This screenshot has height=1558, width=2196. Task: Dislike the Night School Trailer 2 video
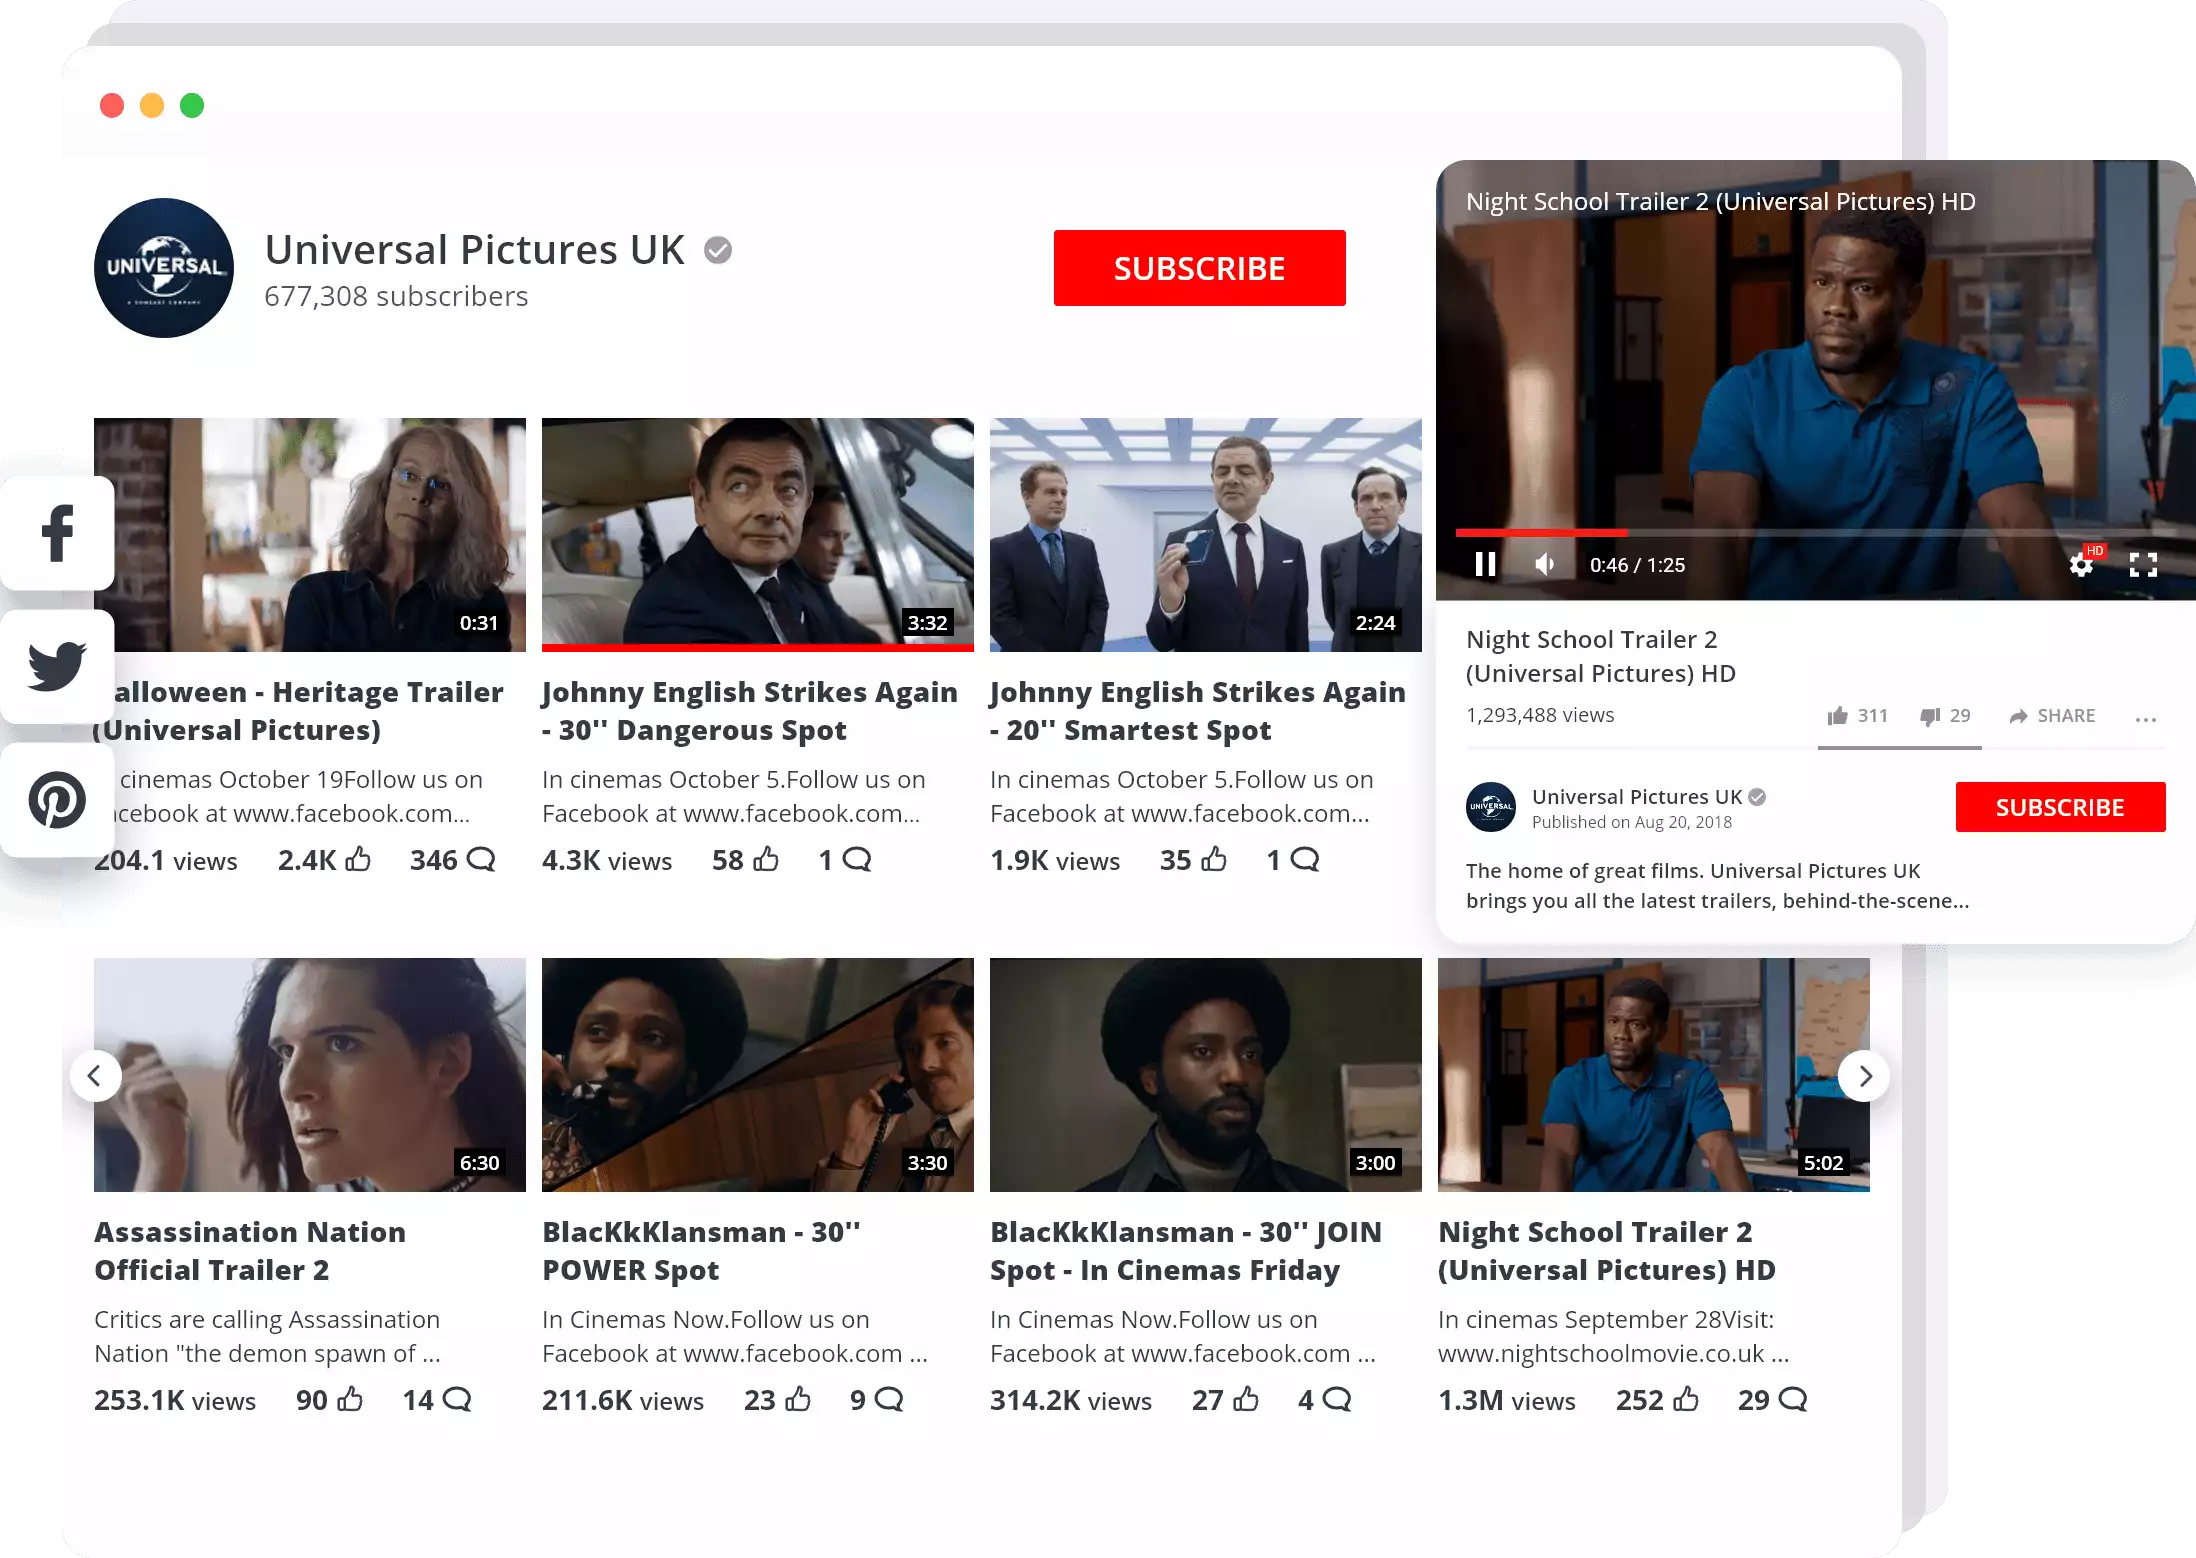[1945, 716]
